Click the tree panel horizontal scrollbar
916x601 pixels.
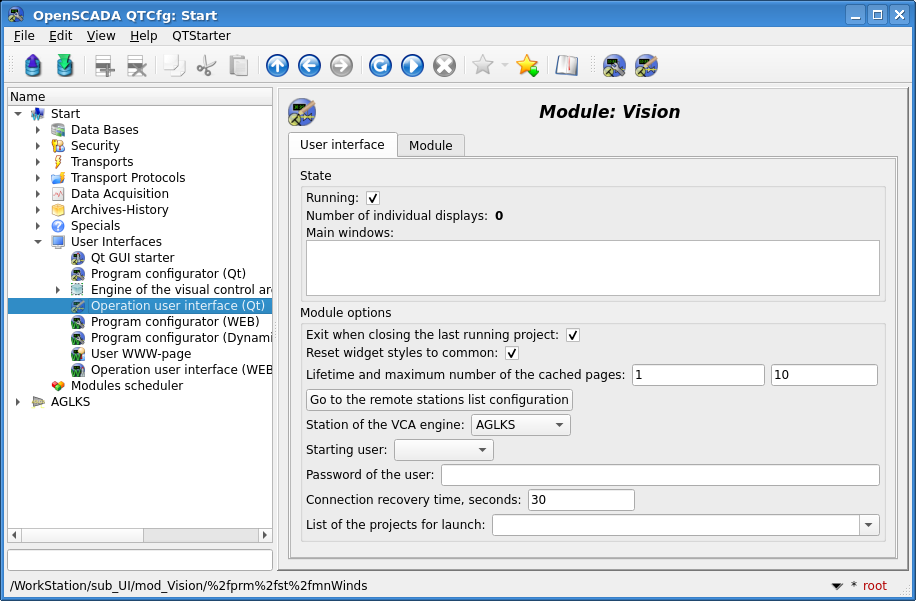coord(140,535)
